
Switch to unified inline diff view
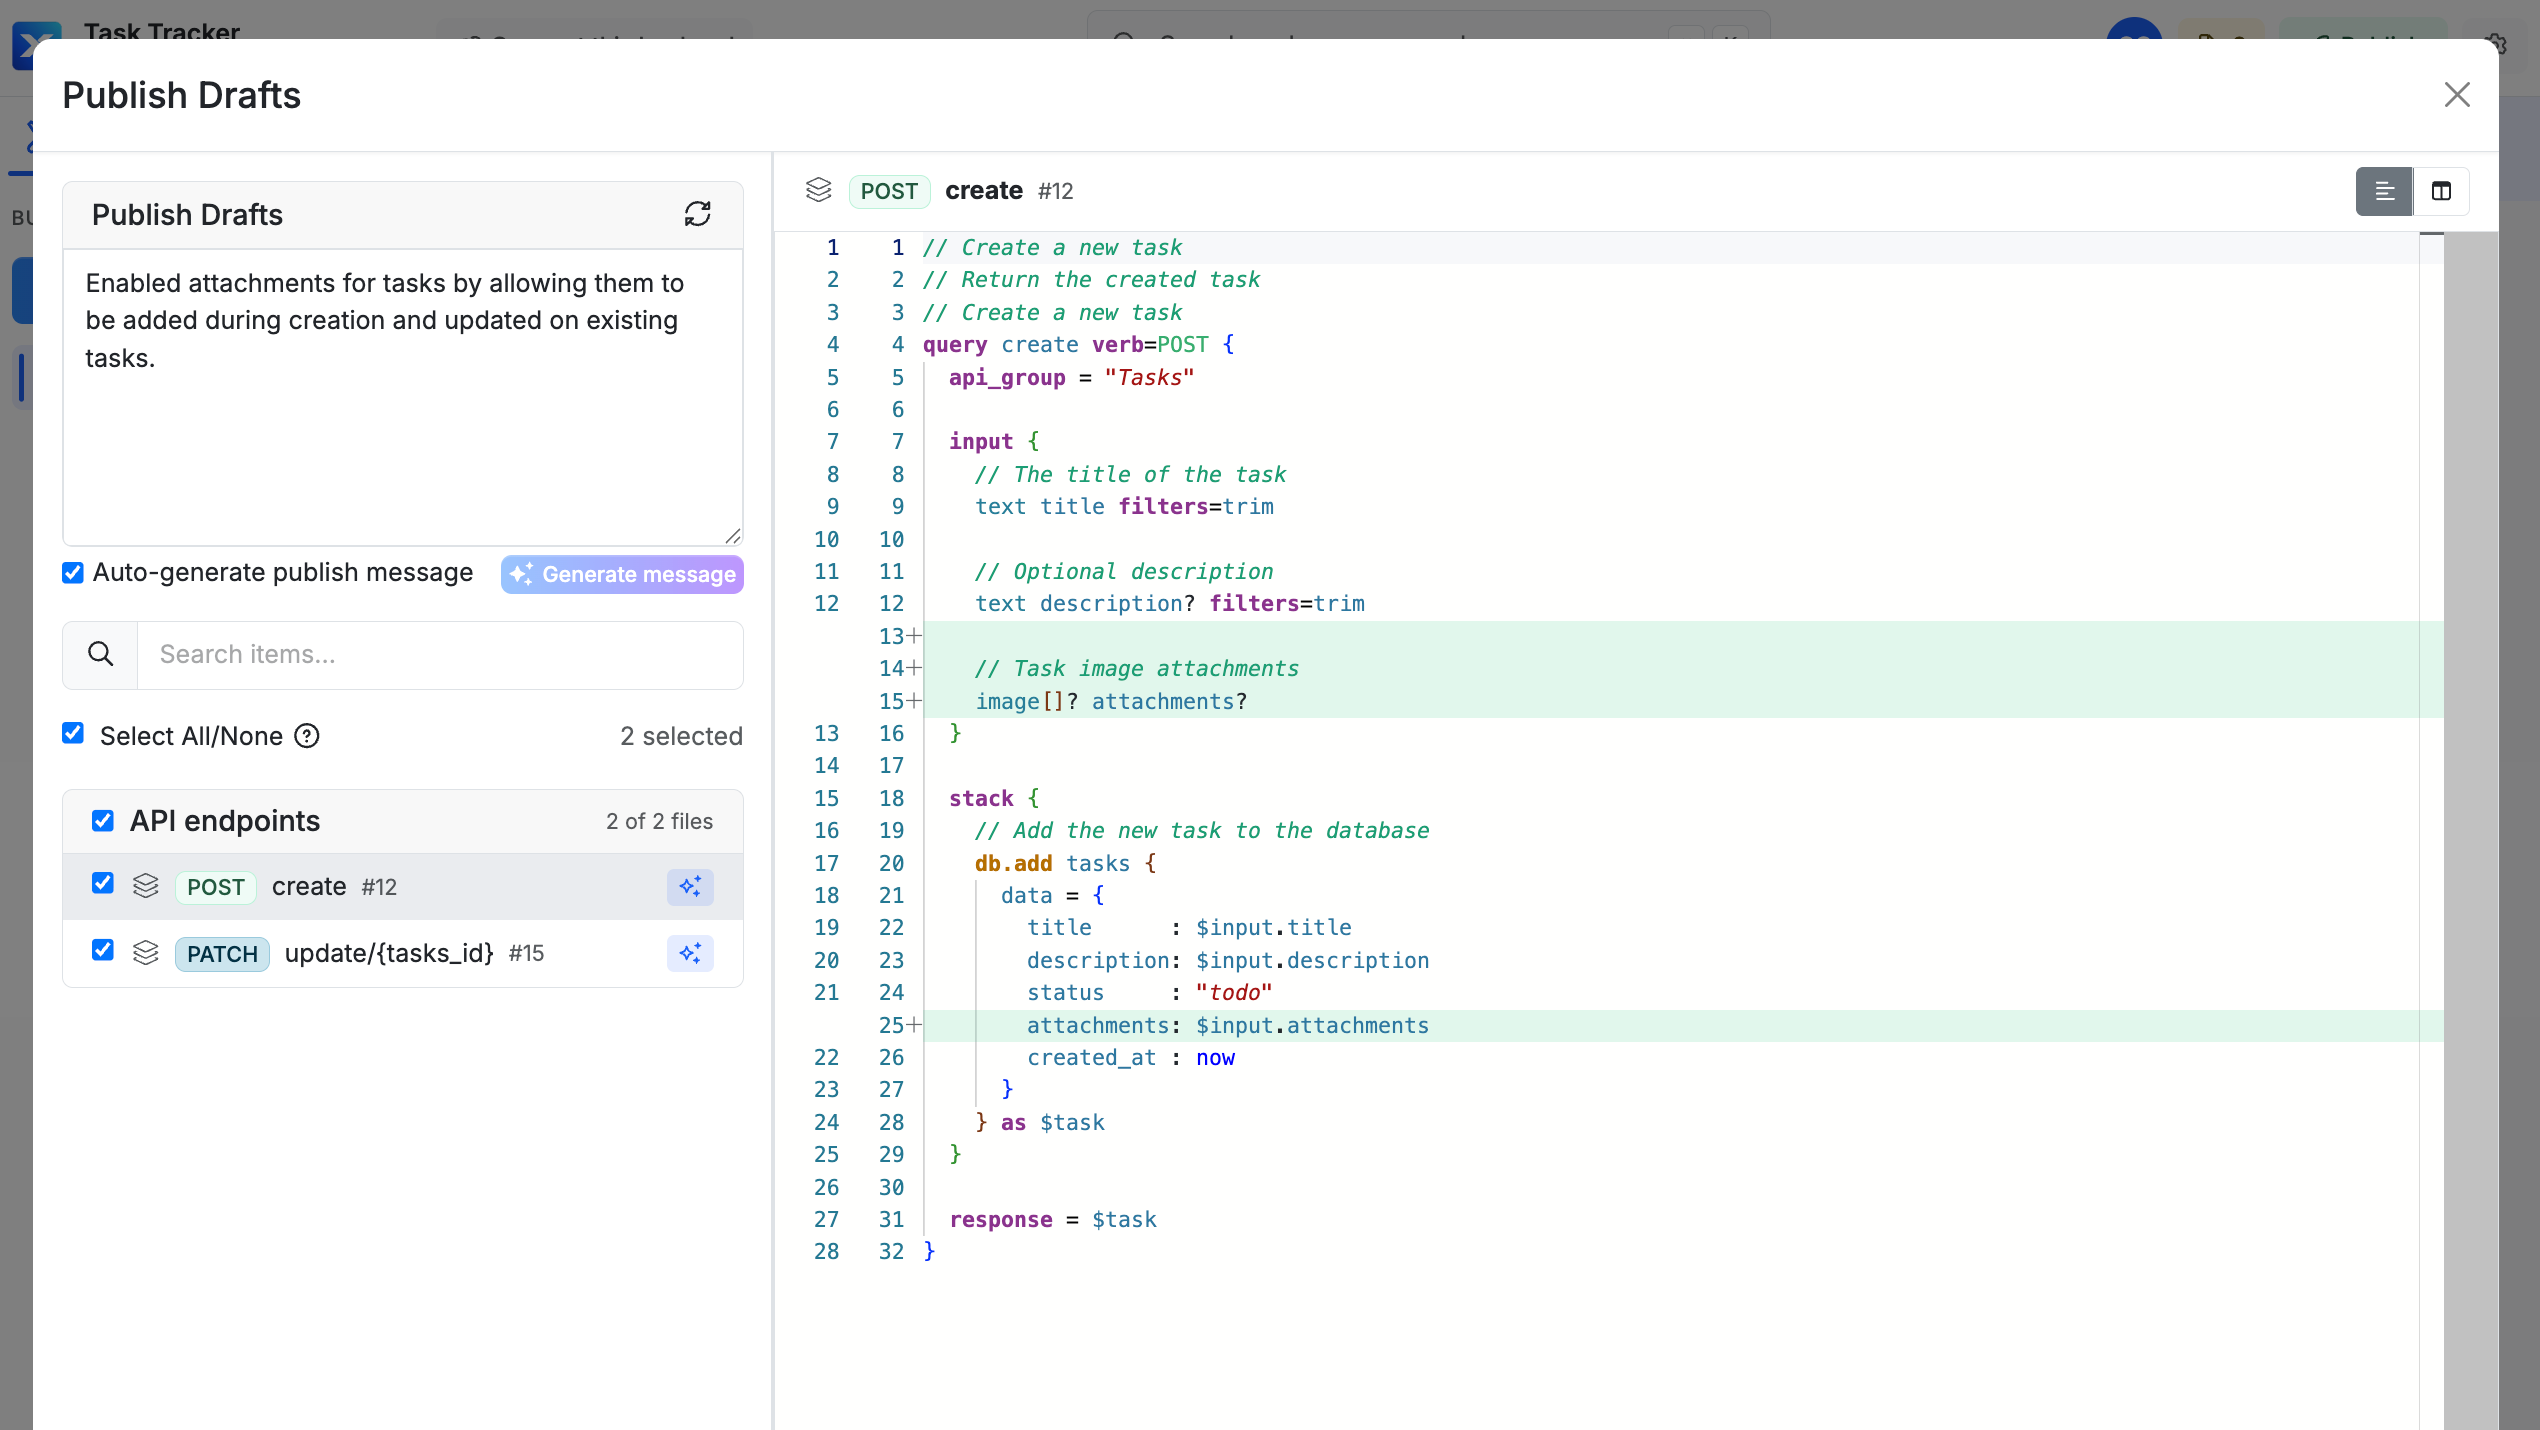tap(2384, 191)
